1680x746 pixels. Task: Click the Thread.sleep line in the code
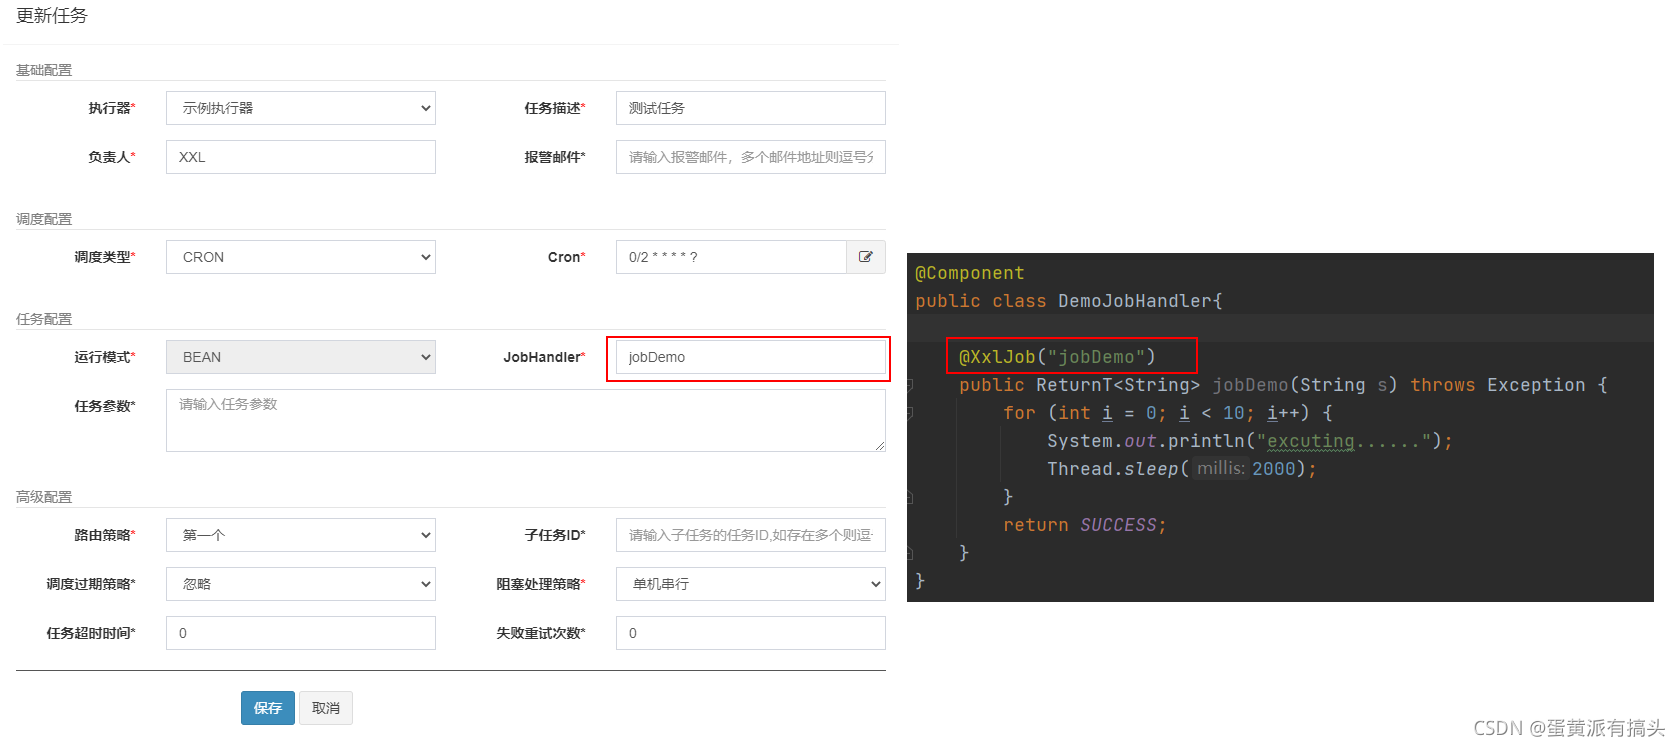tap(1182, 469)
